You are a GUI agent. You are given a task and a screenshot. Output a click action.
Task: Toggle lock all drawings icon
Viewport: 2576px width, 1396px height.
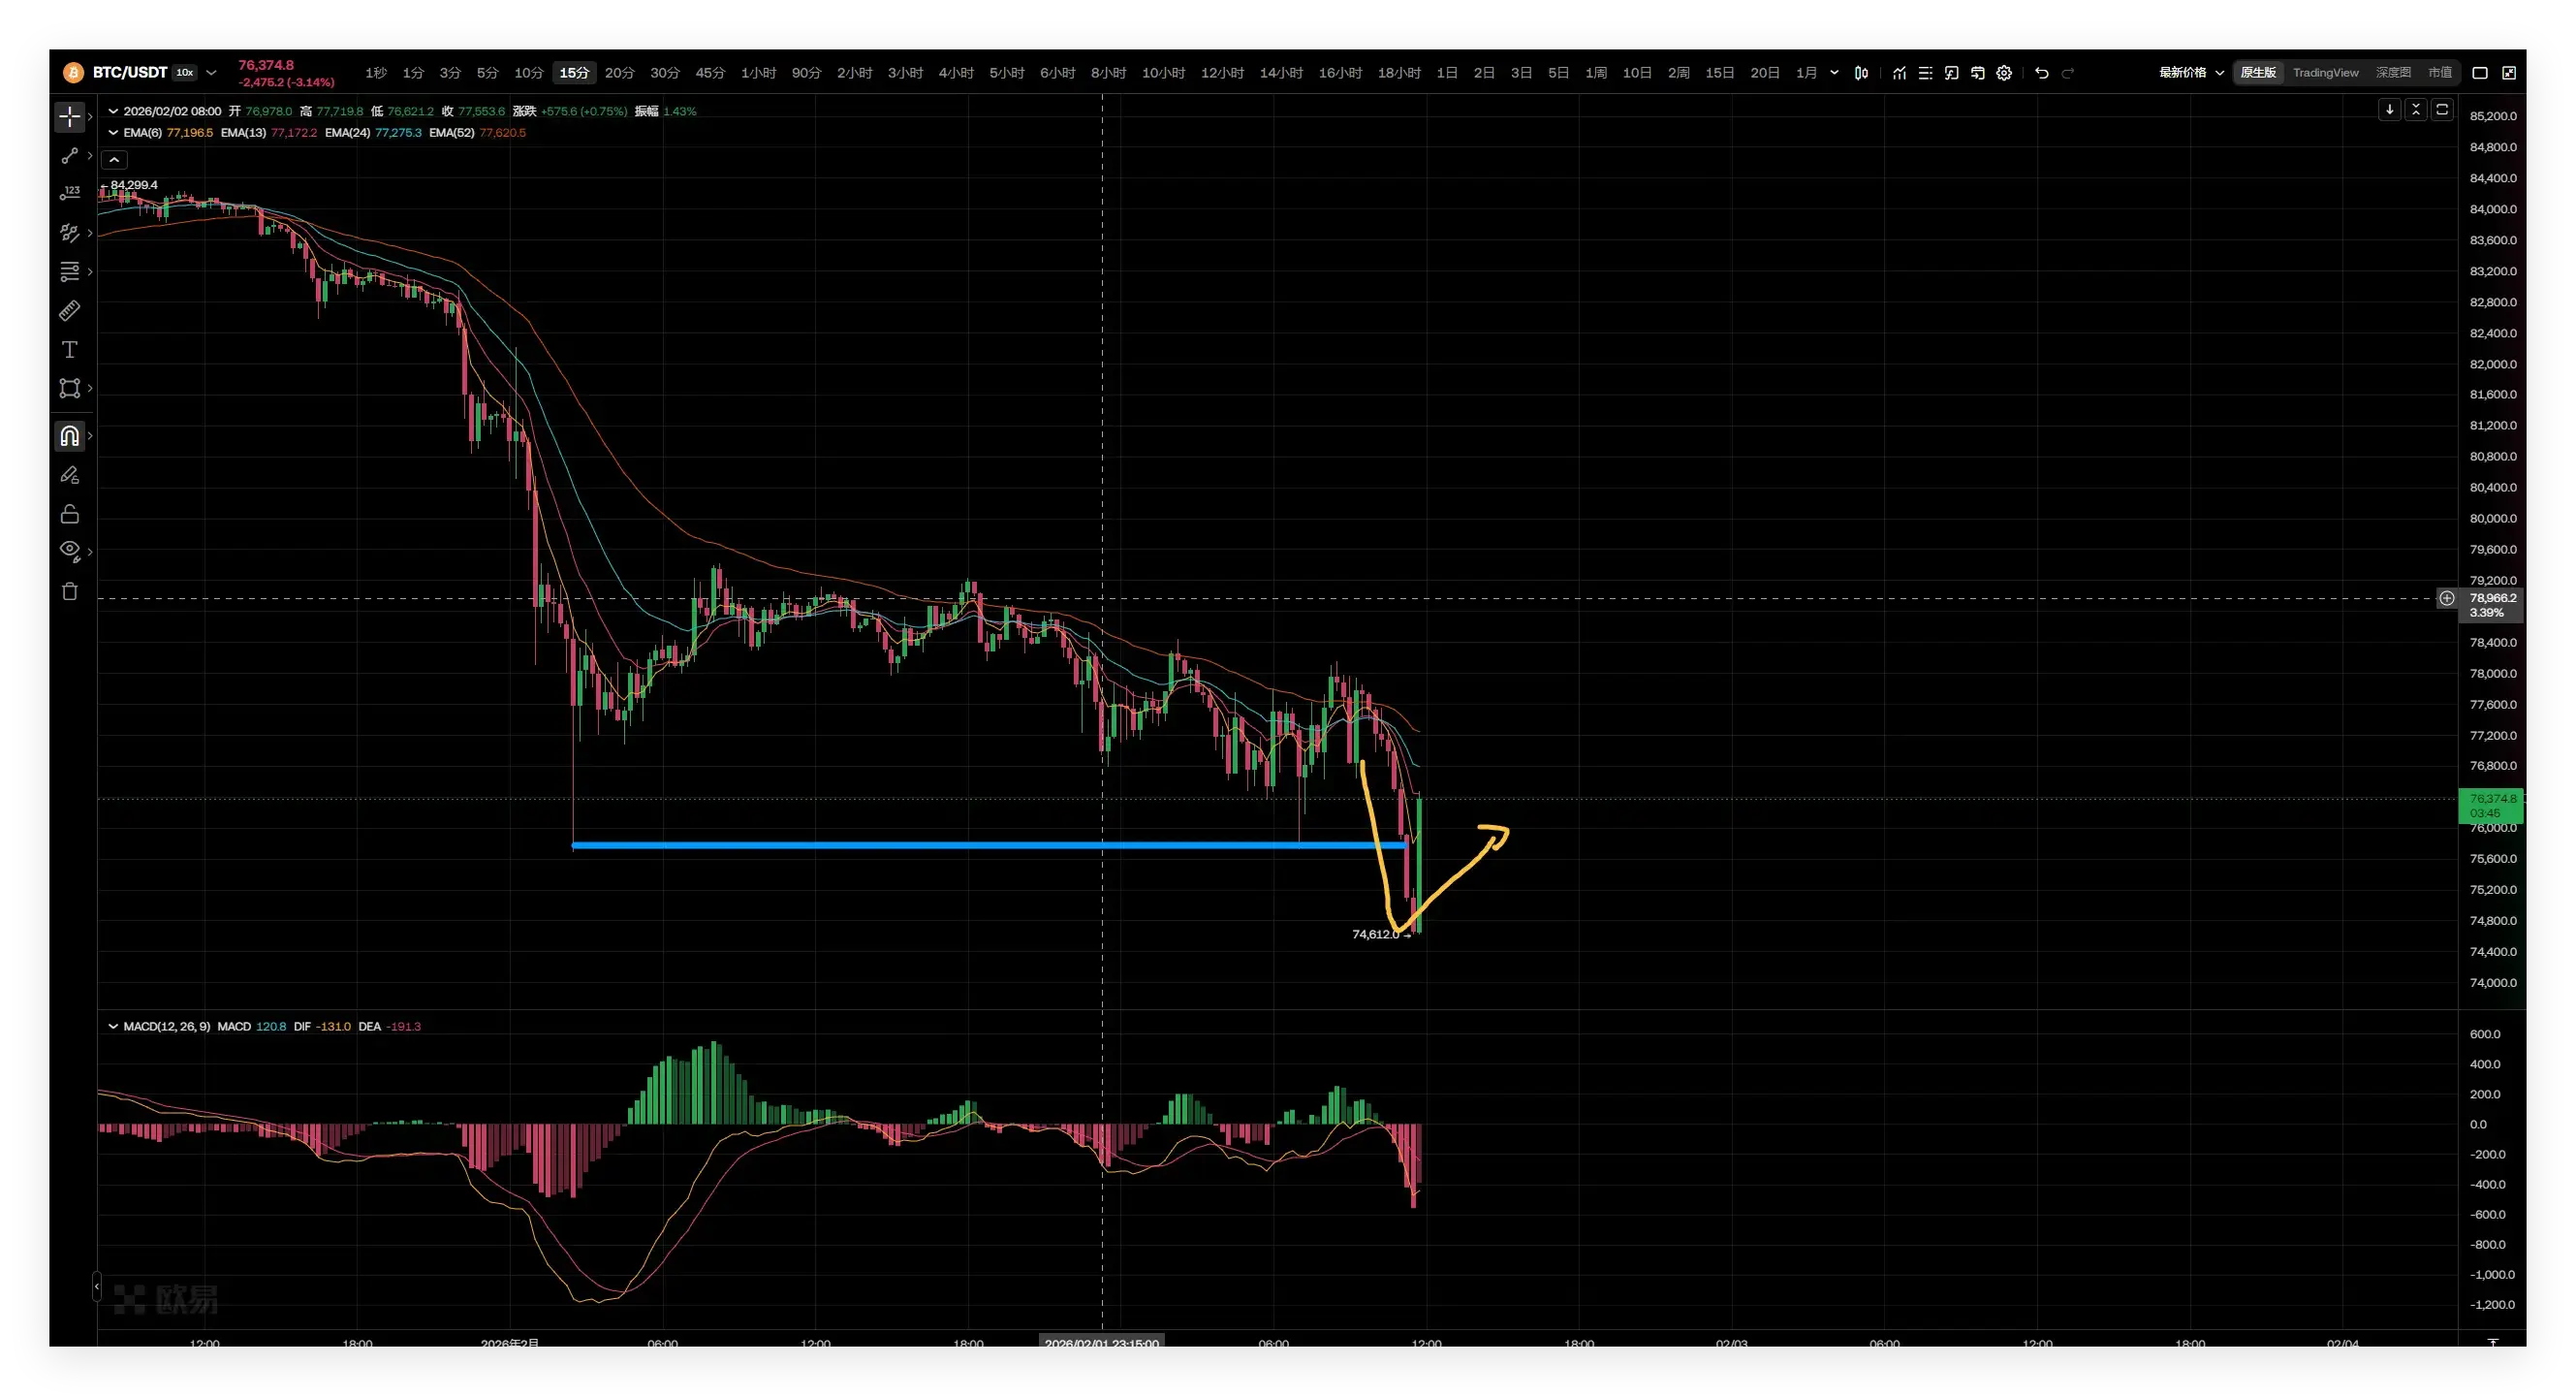pyautogui.click(x=69, y=514)
